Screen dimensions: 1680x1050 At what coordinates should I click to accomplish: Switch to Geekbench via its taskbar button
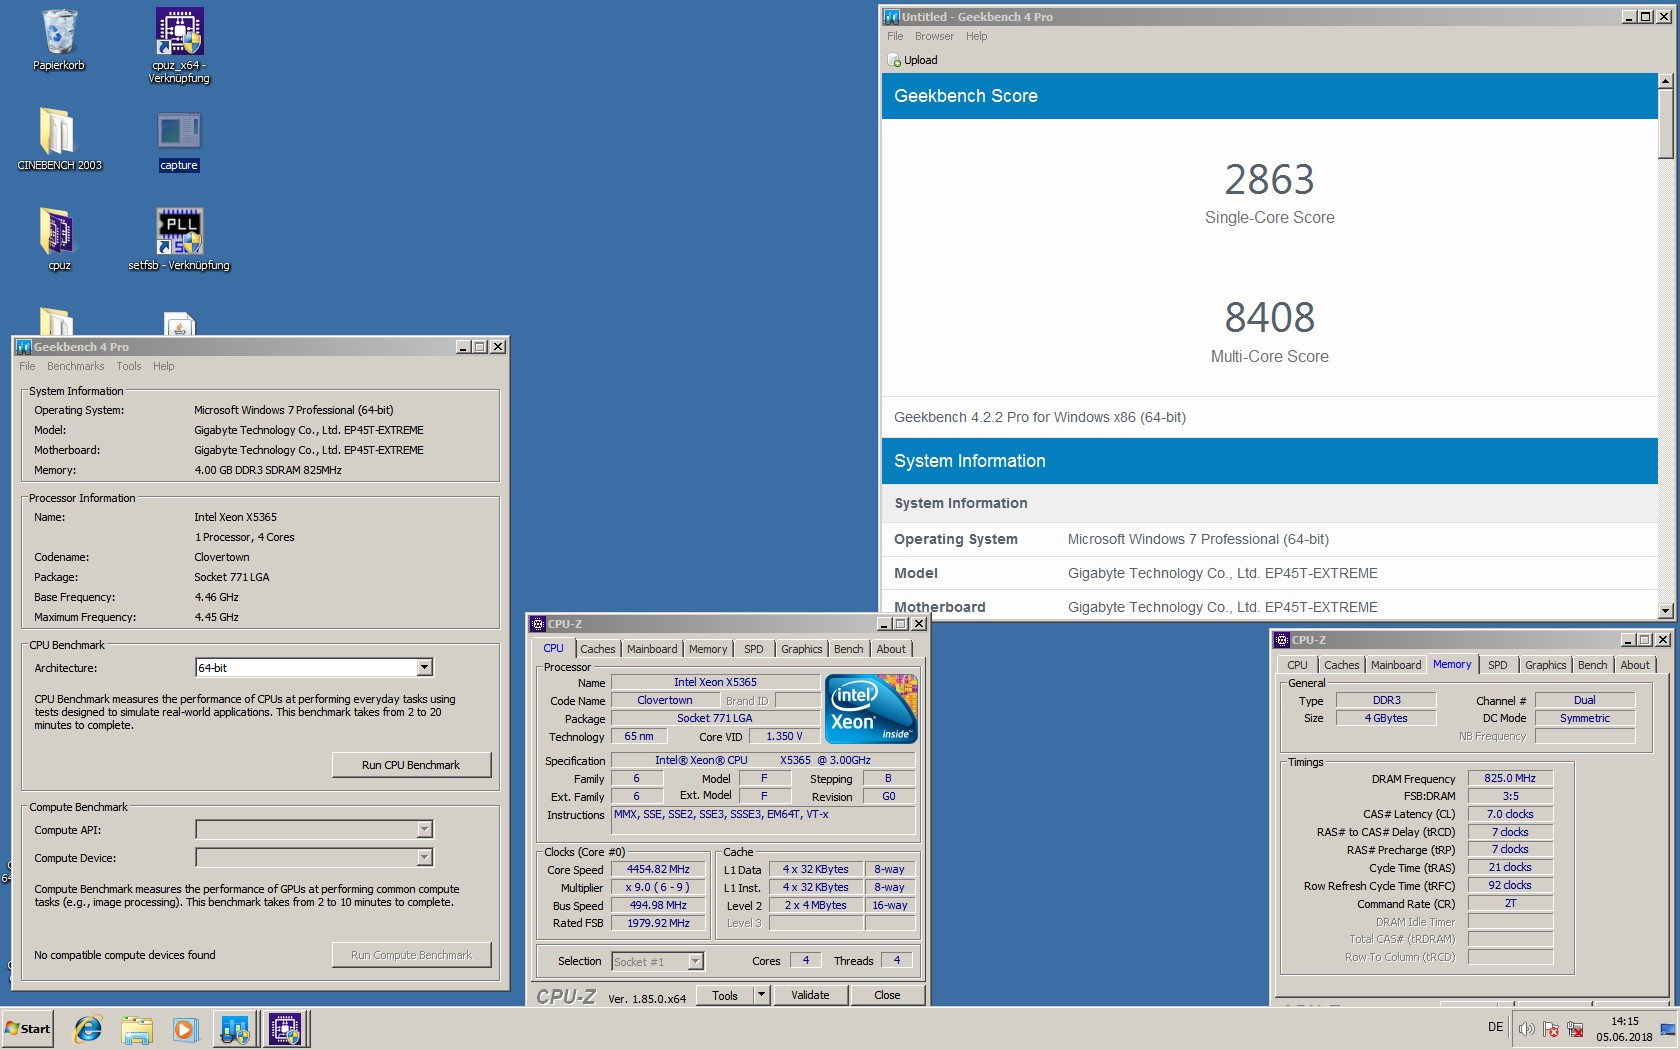tap(235, 1028)
